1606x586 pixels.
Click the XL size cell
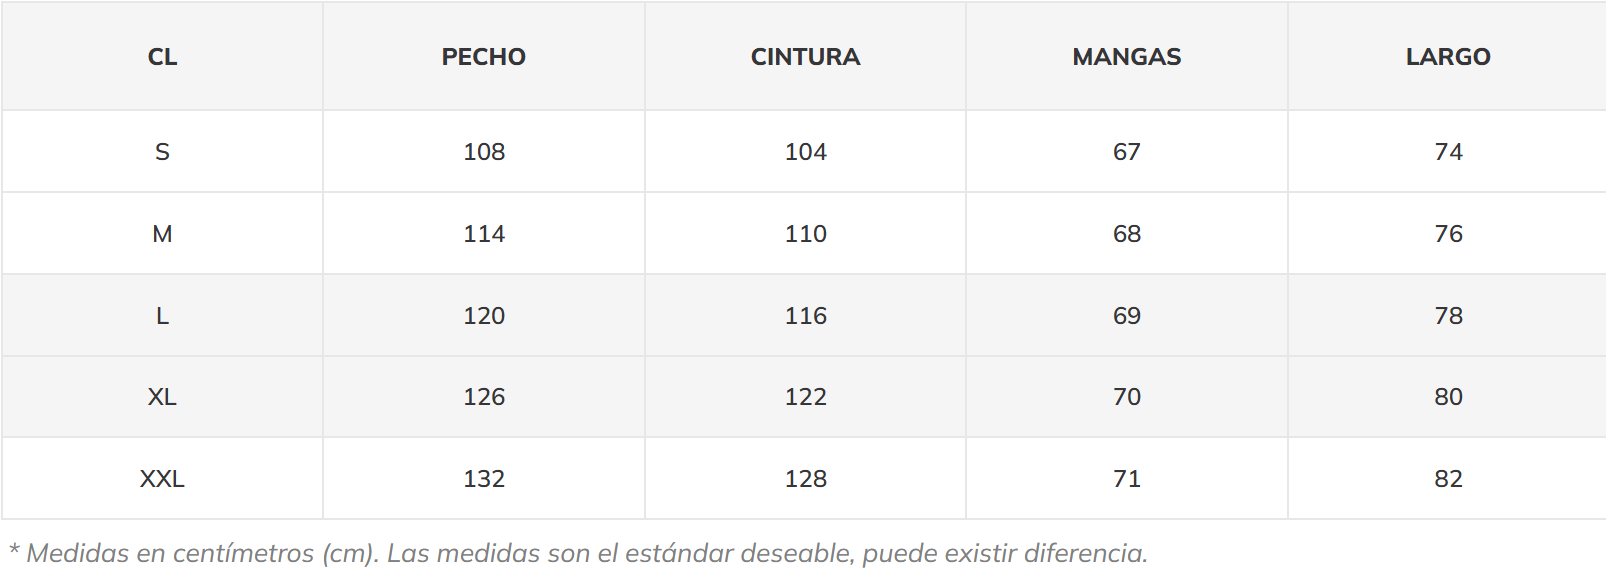tap(162, 397)
